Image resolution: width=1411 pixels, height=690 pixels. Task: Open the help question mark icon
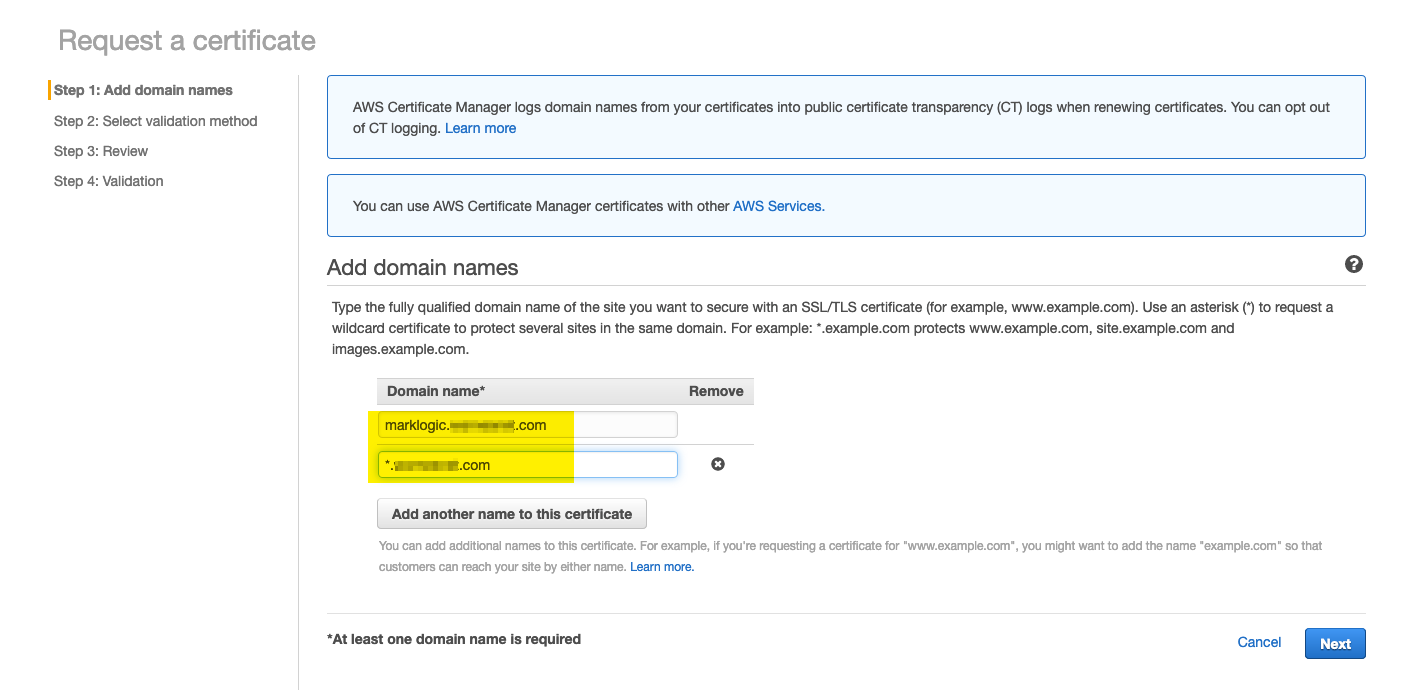[1354, 264]
